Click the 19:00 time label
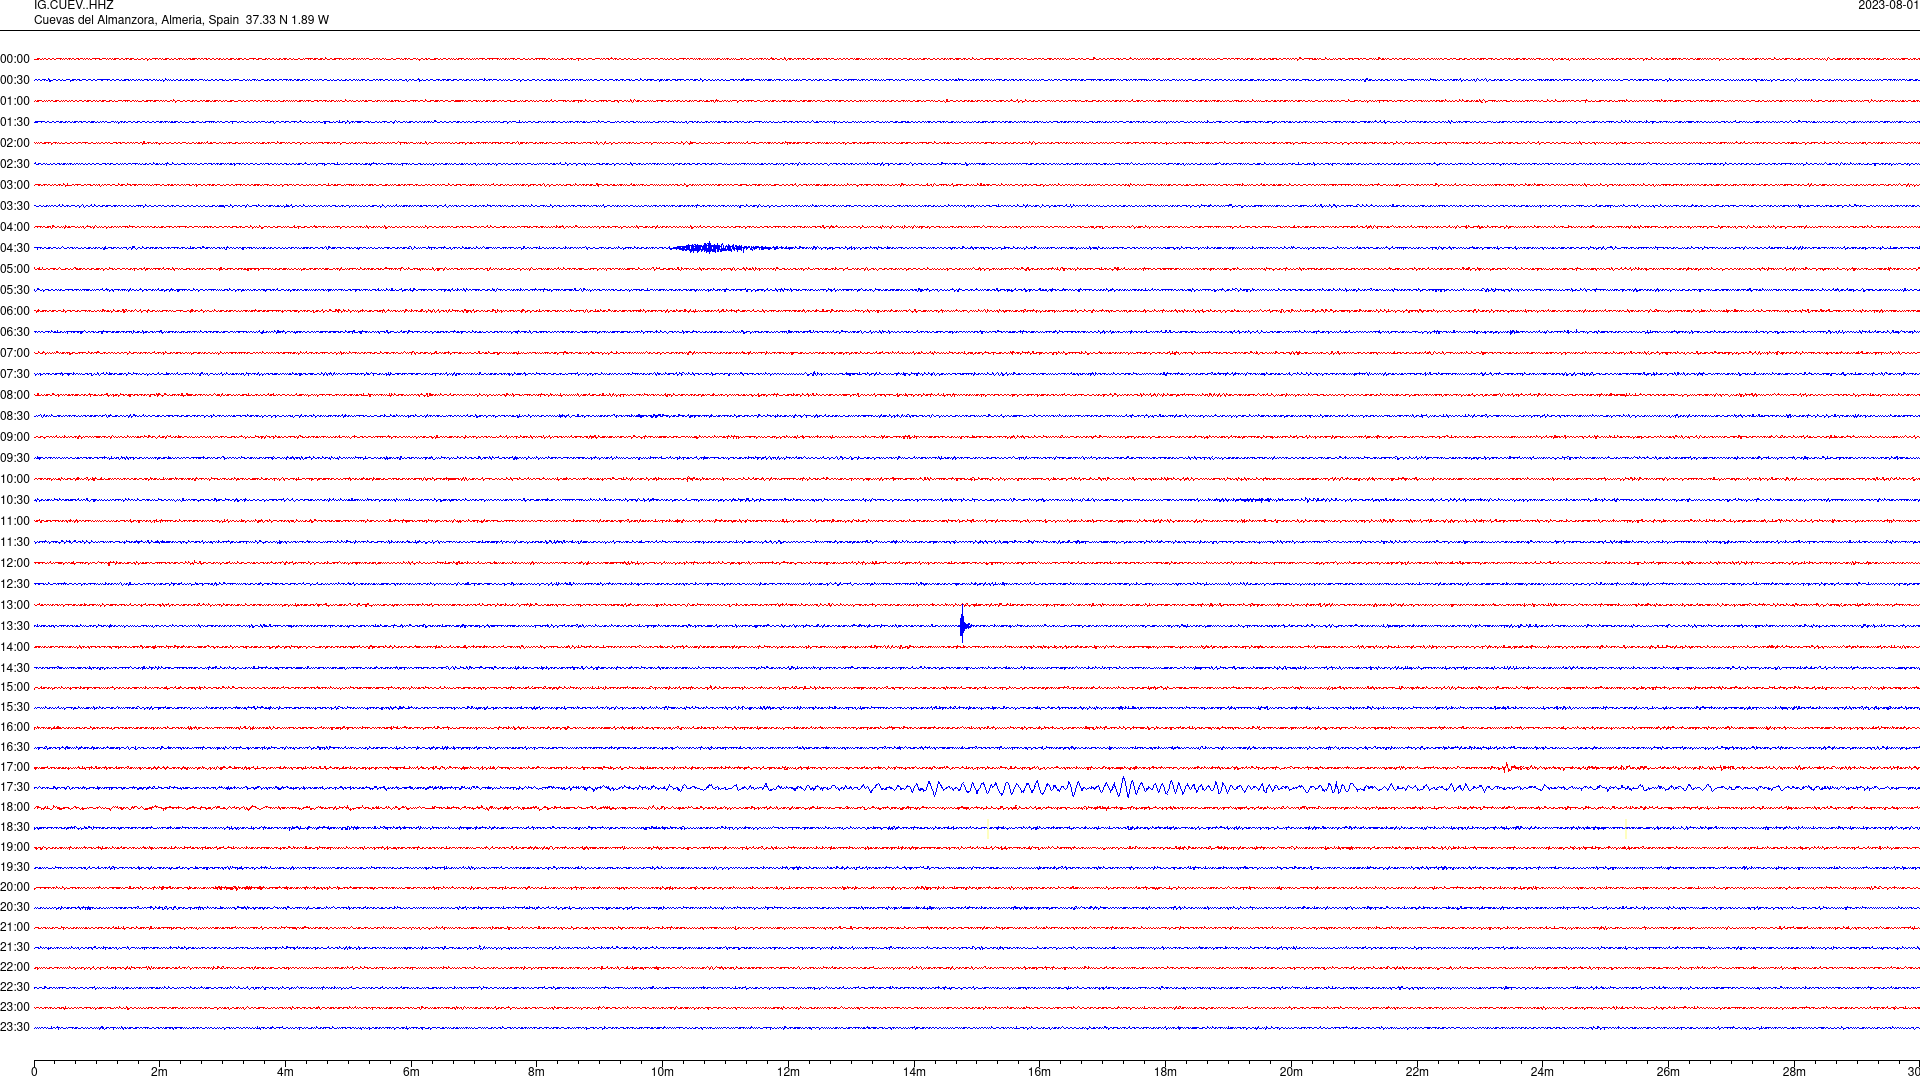This screenshot has width=1920, height=1080. [15, 847]
